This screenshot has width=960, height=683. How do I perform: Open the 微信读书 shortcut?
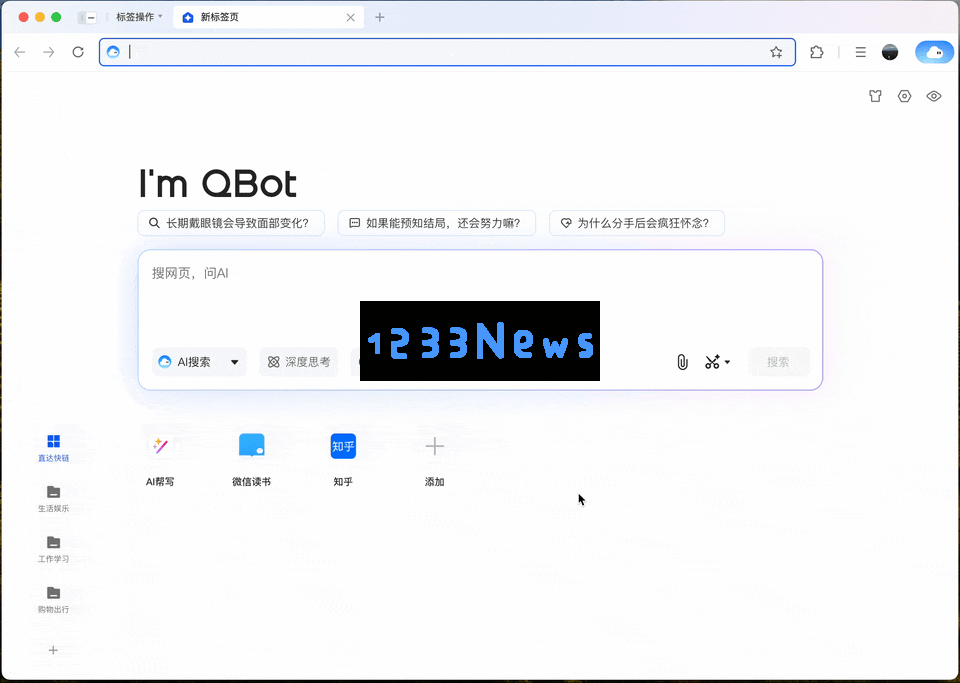click(x=252, y=460)
